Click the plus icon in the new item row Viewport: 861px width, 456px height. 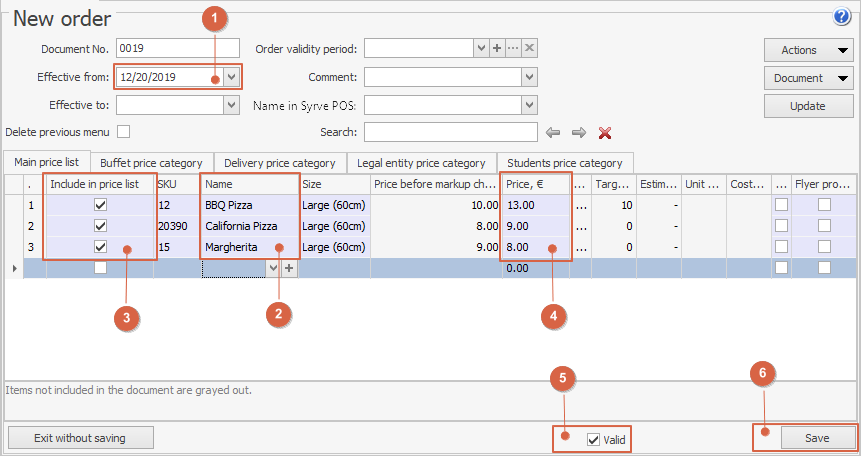tap(290, 268)
